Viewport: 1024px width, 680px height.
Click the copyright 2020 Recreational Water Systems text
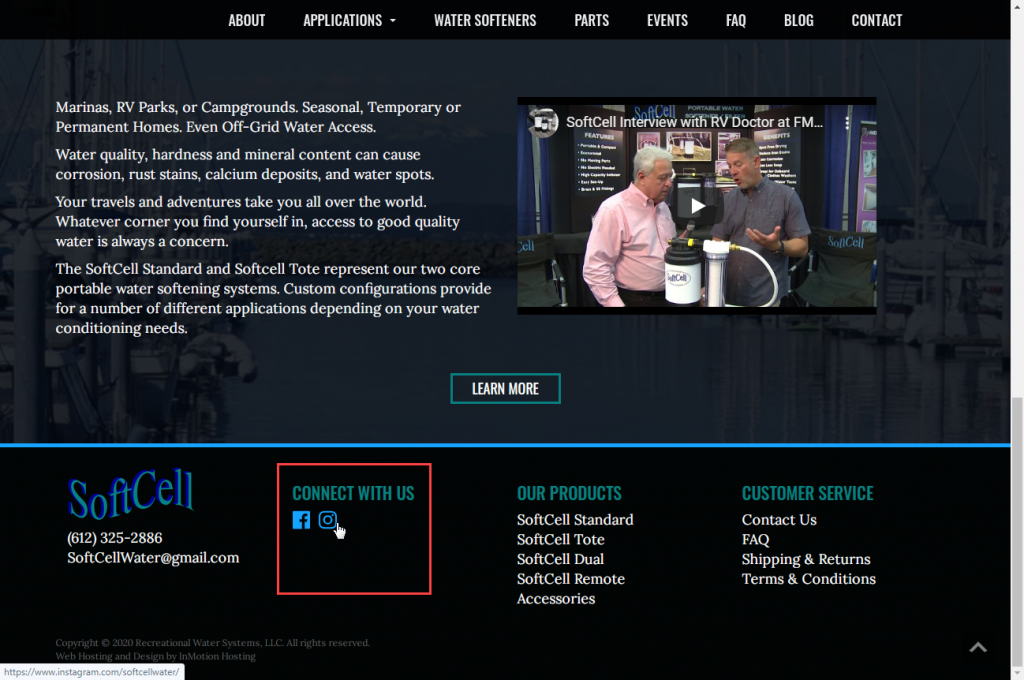(x=212, y=643)
